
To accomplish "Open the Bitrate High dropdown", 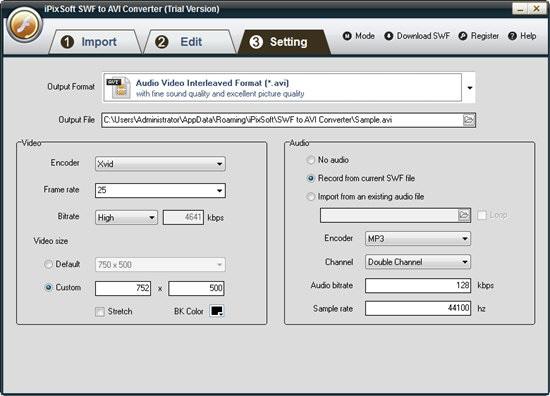I will 126,217.
